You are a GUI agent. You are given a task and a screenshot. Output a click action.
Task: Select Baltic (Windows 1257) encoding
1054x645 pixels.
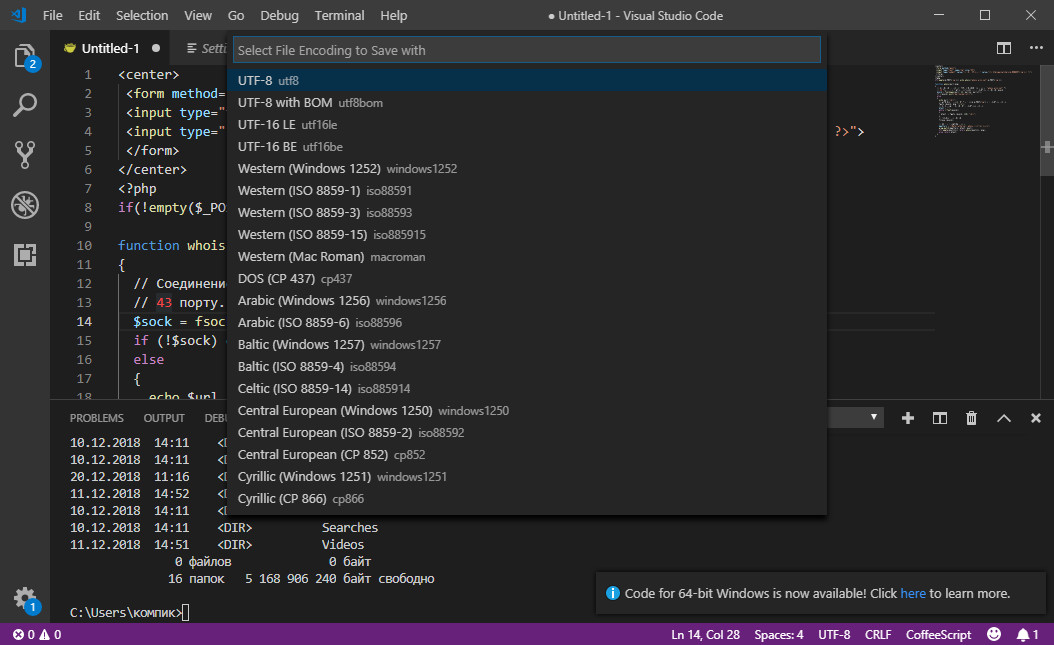[x=527, y=345]
